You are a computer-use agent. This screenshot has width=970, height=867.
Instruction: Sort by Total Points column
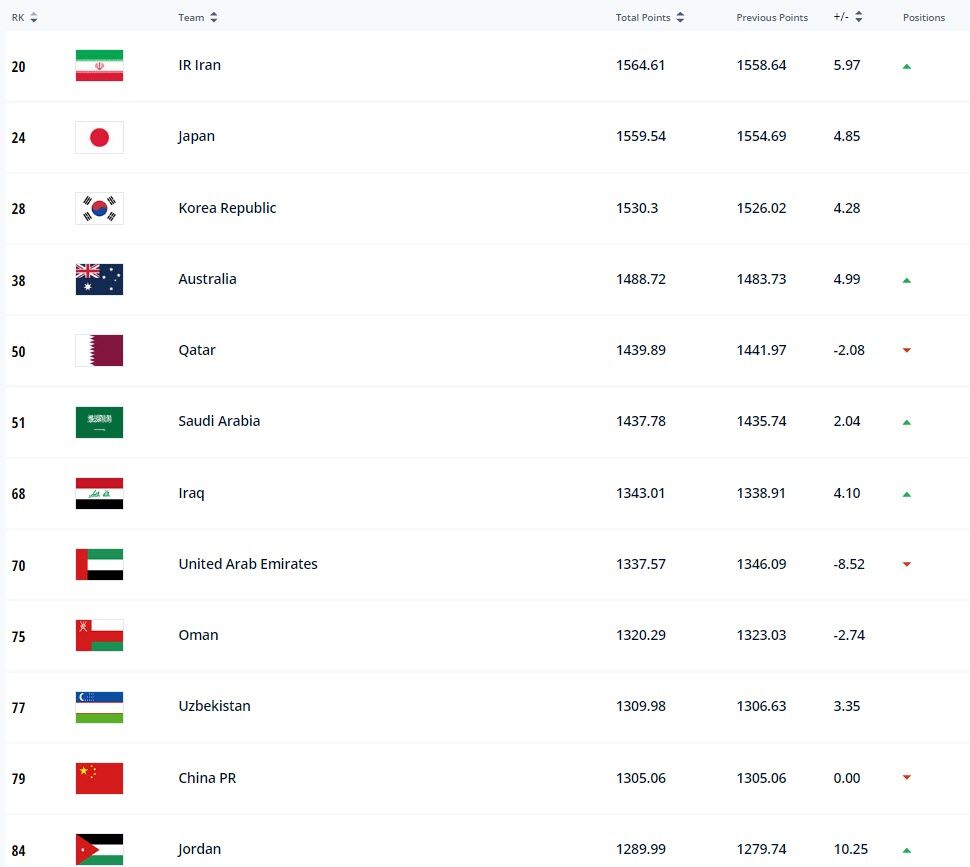[x=680, y=16]
